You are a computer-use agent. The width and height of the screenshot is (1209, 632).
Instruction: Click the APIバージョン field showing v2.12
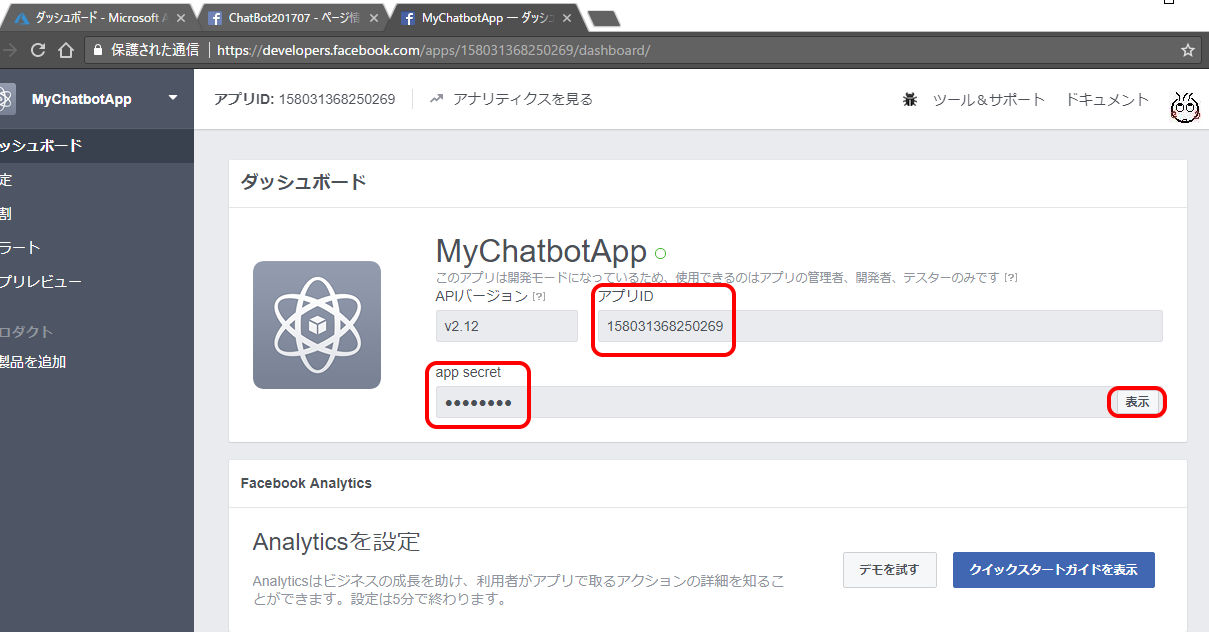click(507, 326)
